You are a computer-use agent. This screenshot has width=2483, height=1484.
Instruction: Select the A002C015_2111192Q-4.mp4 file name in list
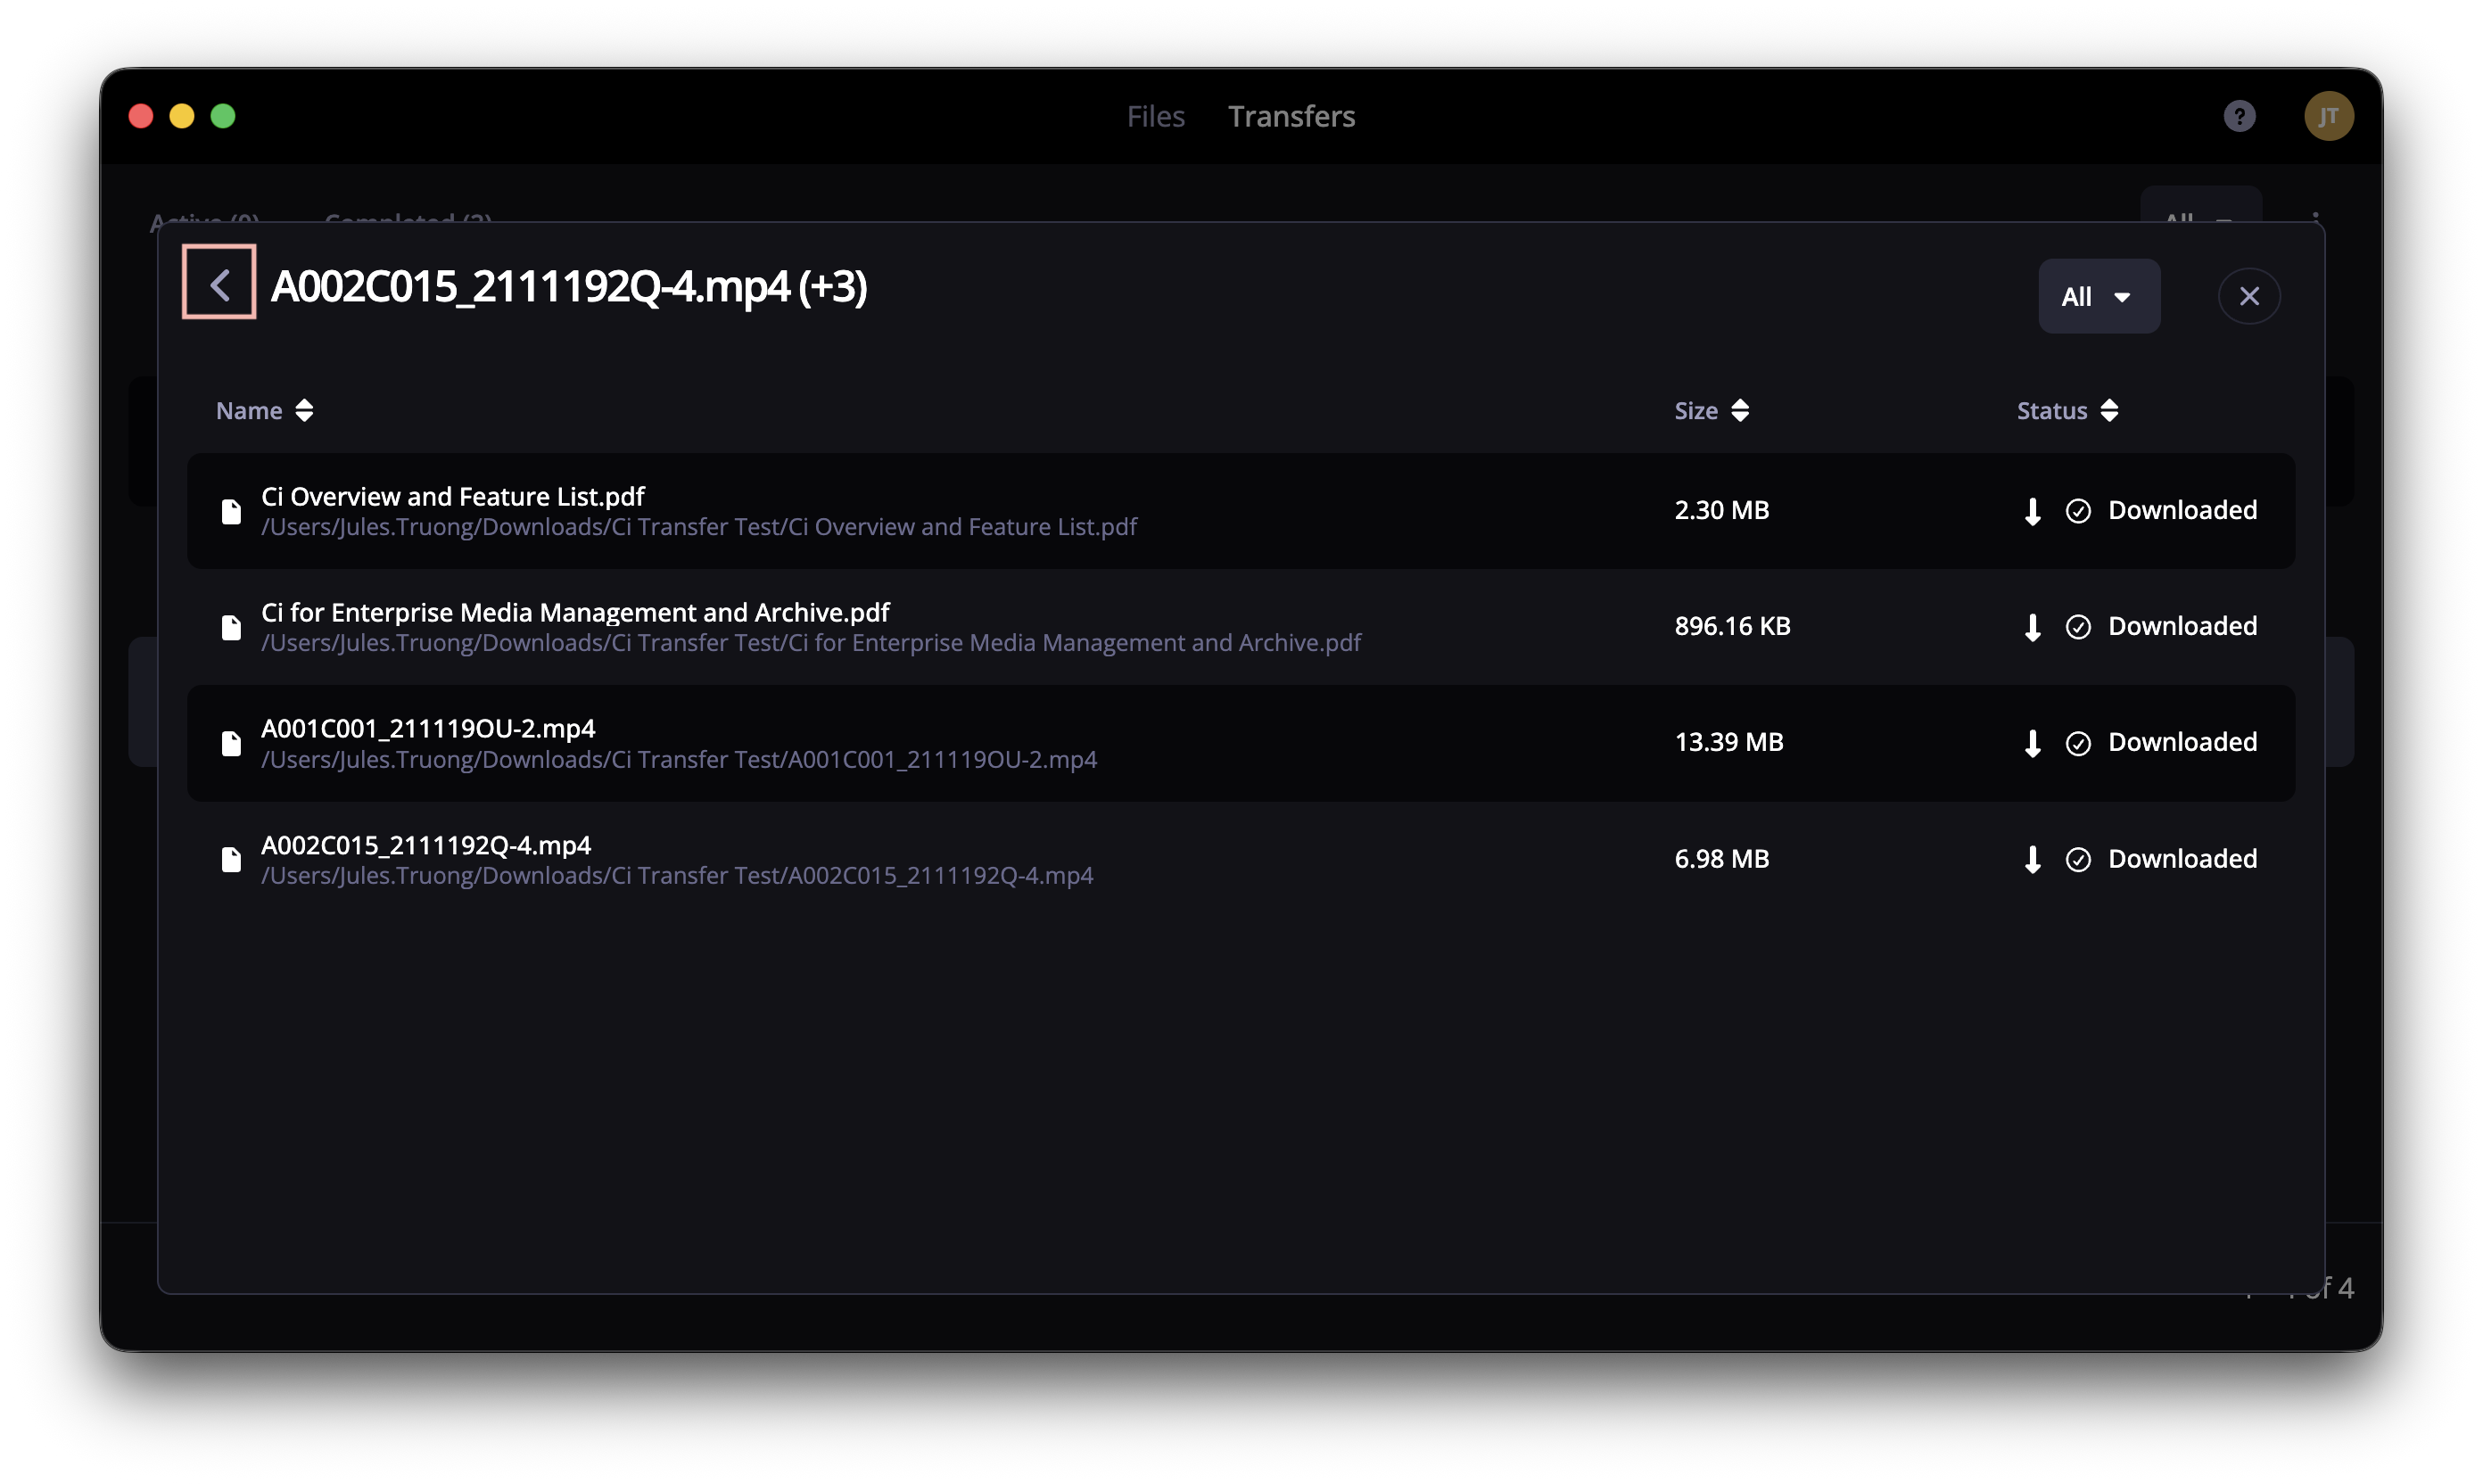(426, 845)
